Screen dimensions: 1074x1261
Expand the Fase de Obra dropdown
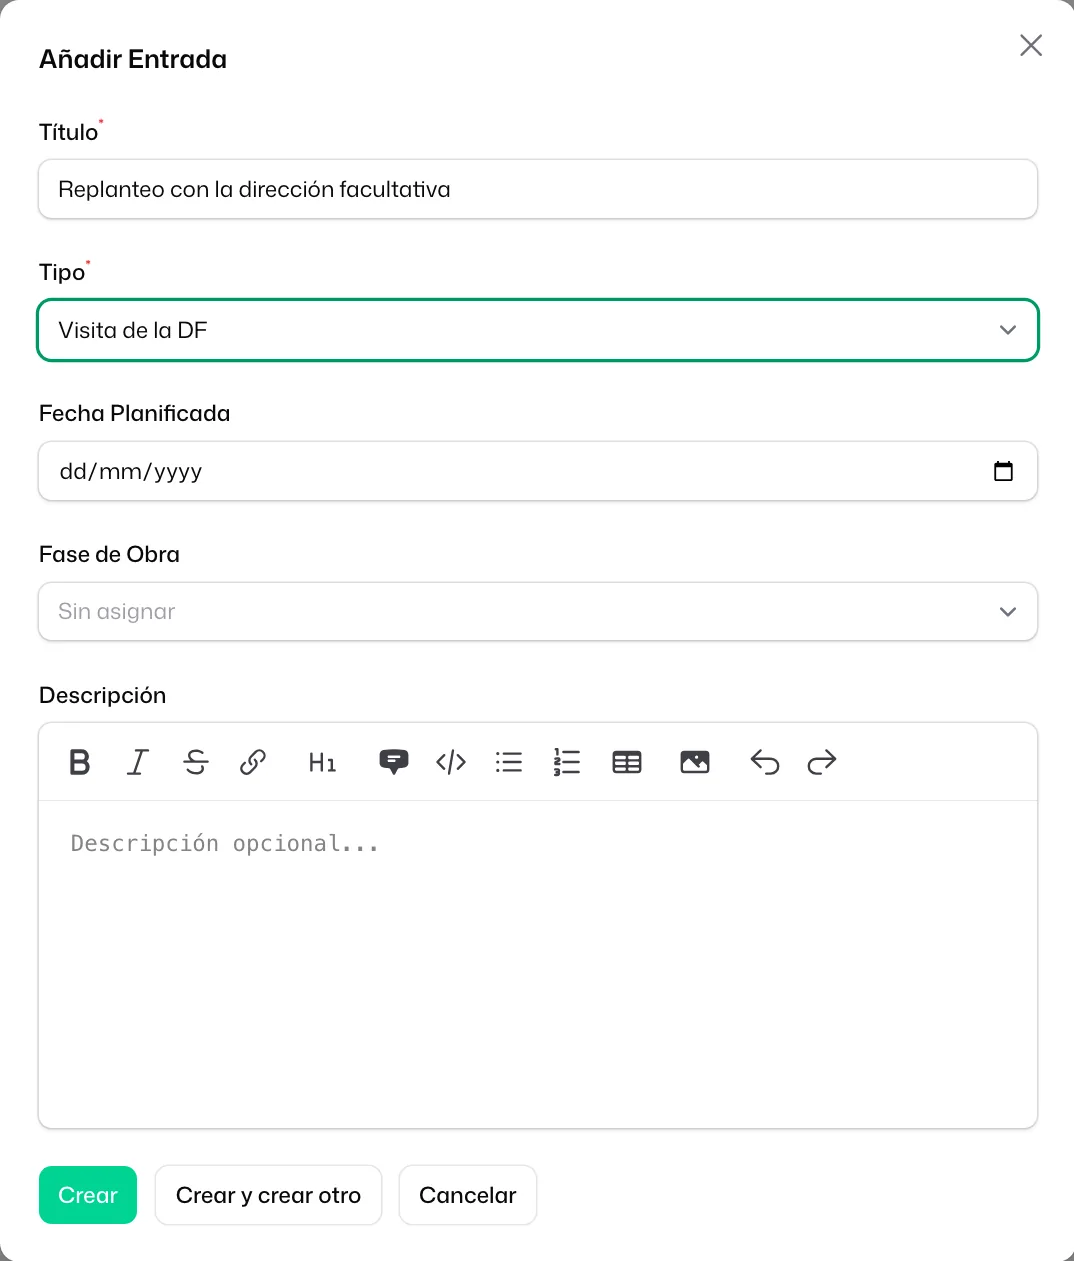click(x=538, y=611)
